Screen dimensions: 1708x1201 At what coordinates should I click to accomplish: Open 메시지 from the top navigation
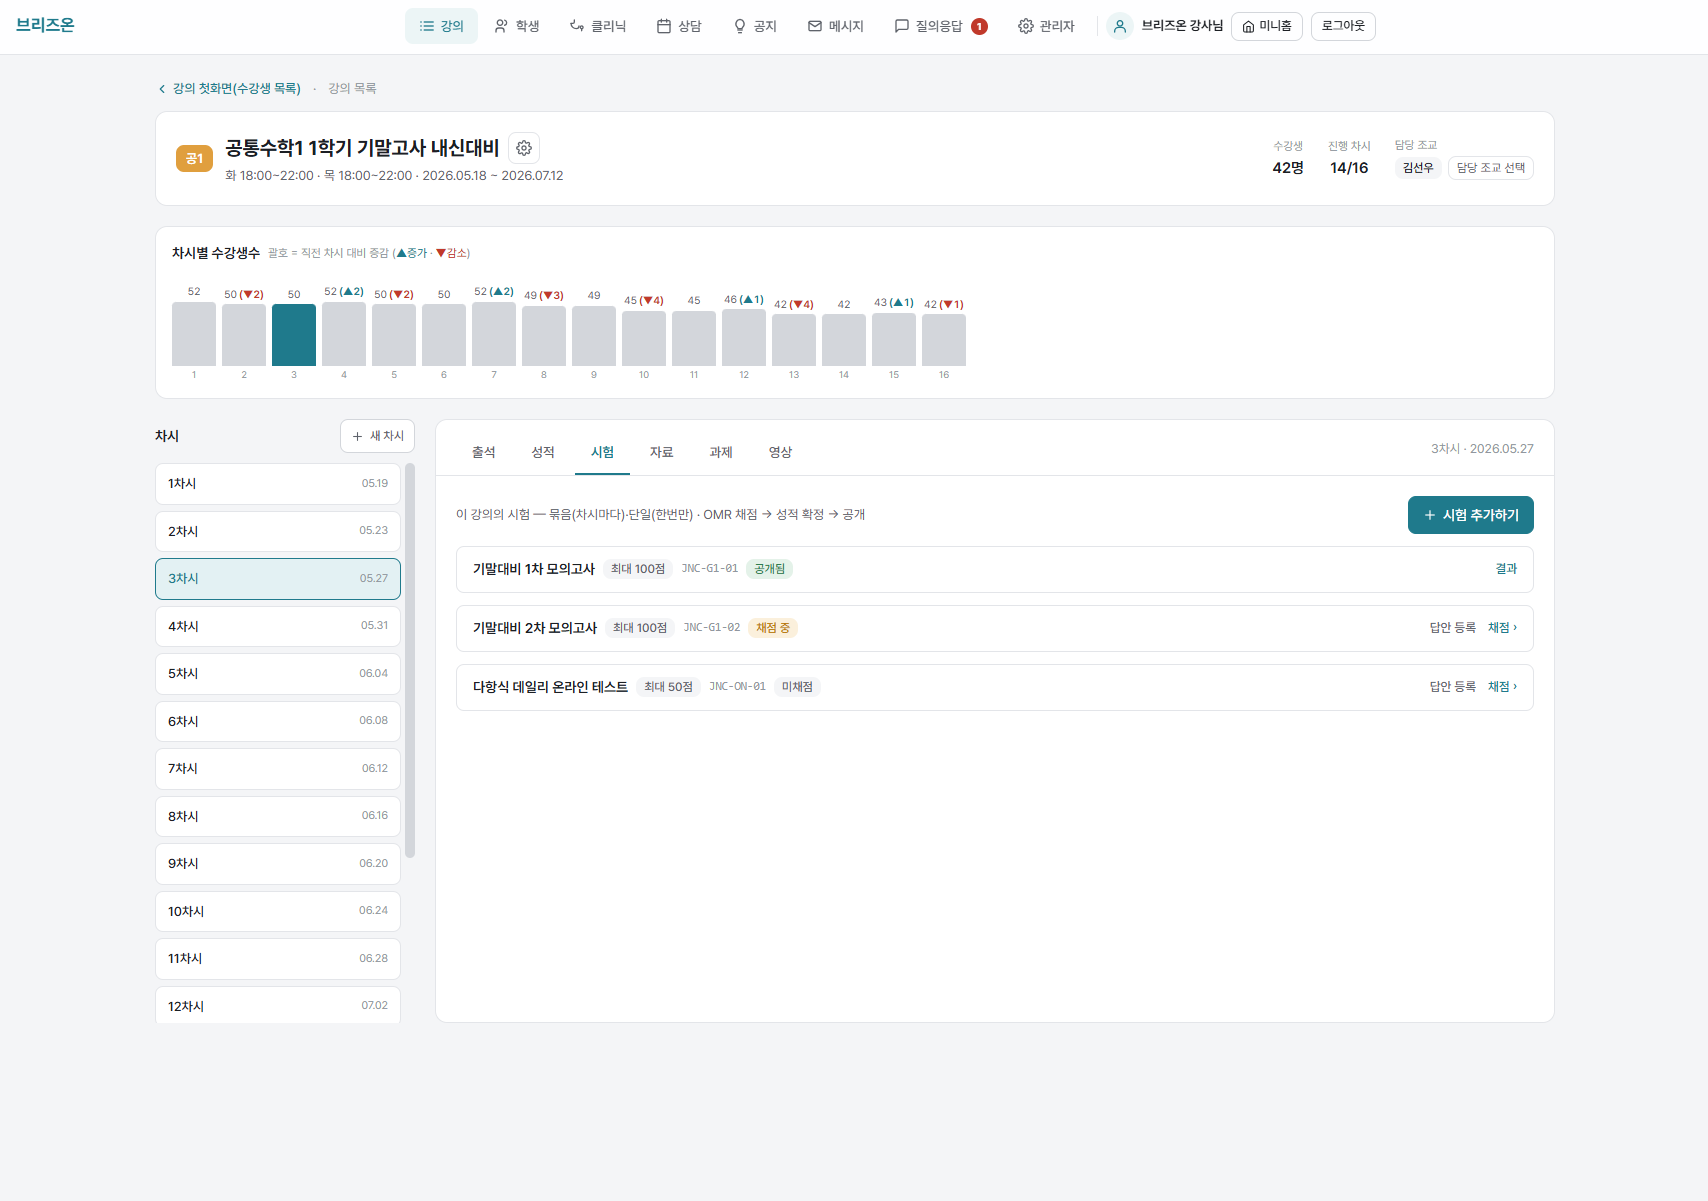click(x=836, y=26)
